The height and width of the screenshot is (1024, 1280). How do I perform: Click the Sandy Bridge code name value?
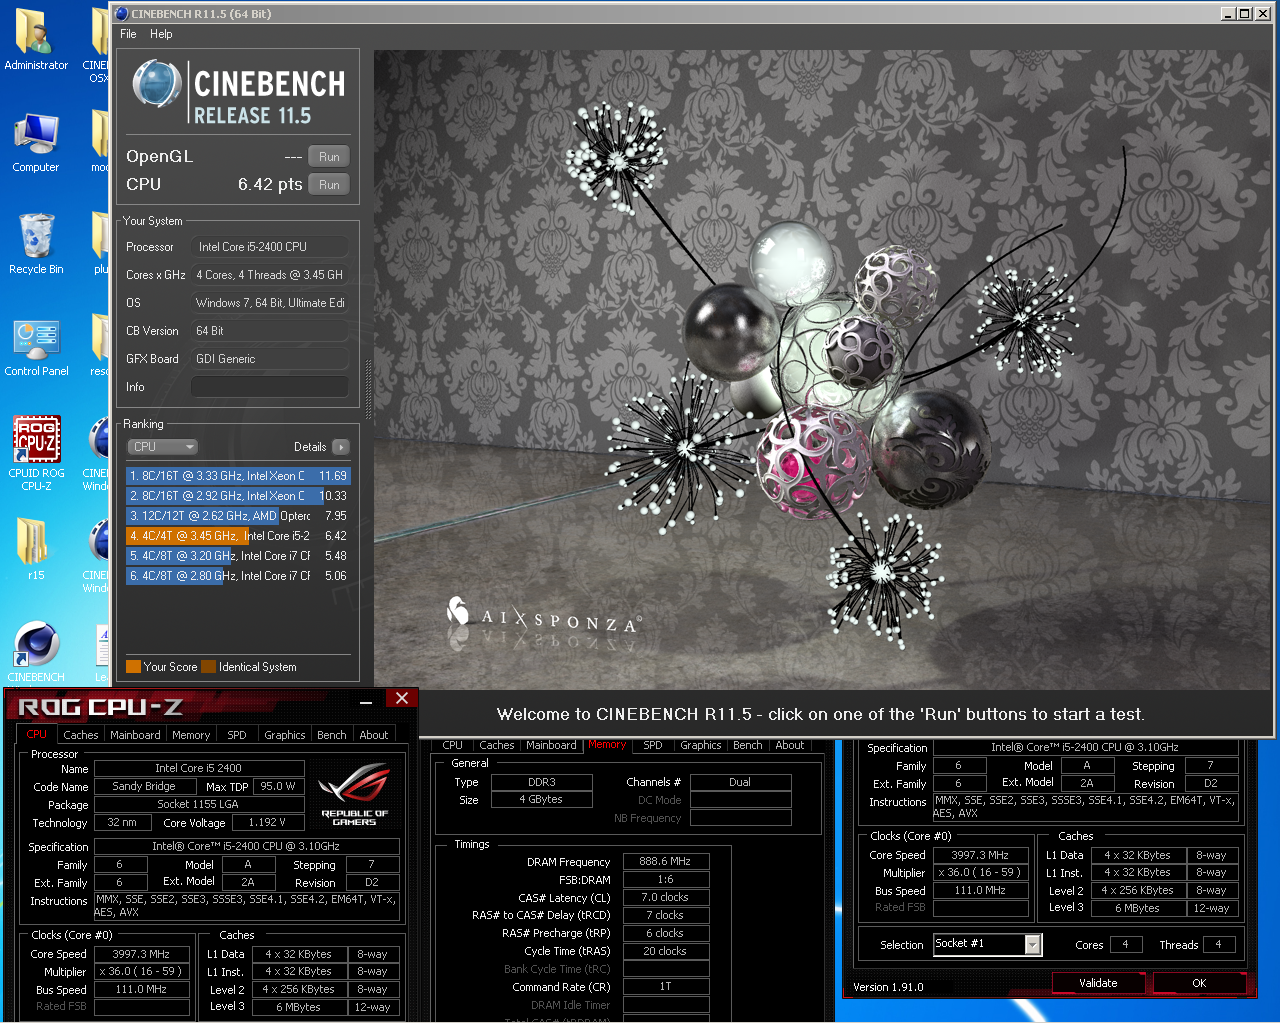click(144, 786)
